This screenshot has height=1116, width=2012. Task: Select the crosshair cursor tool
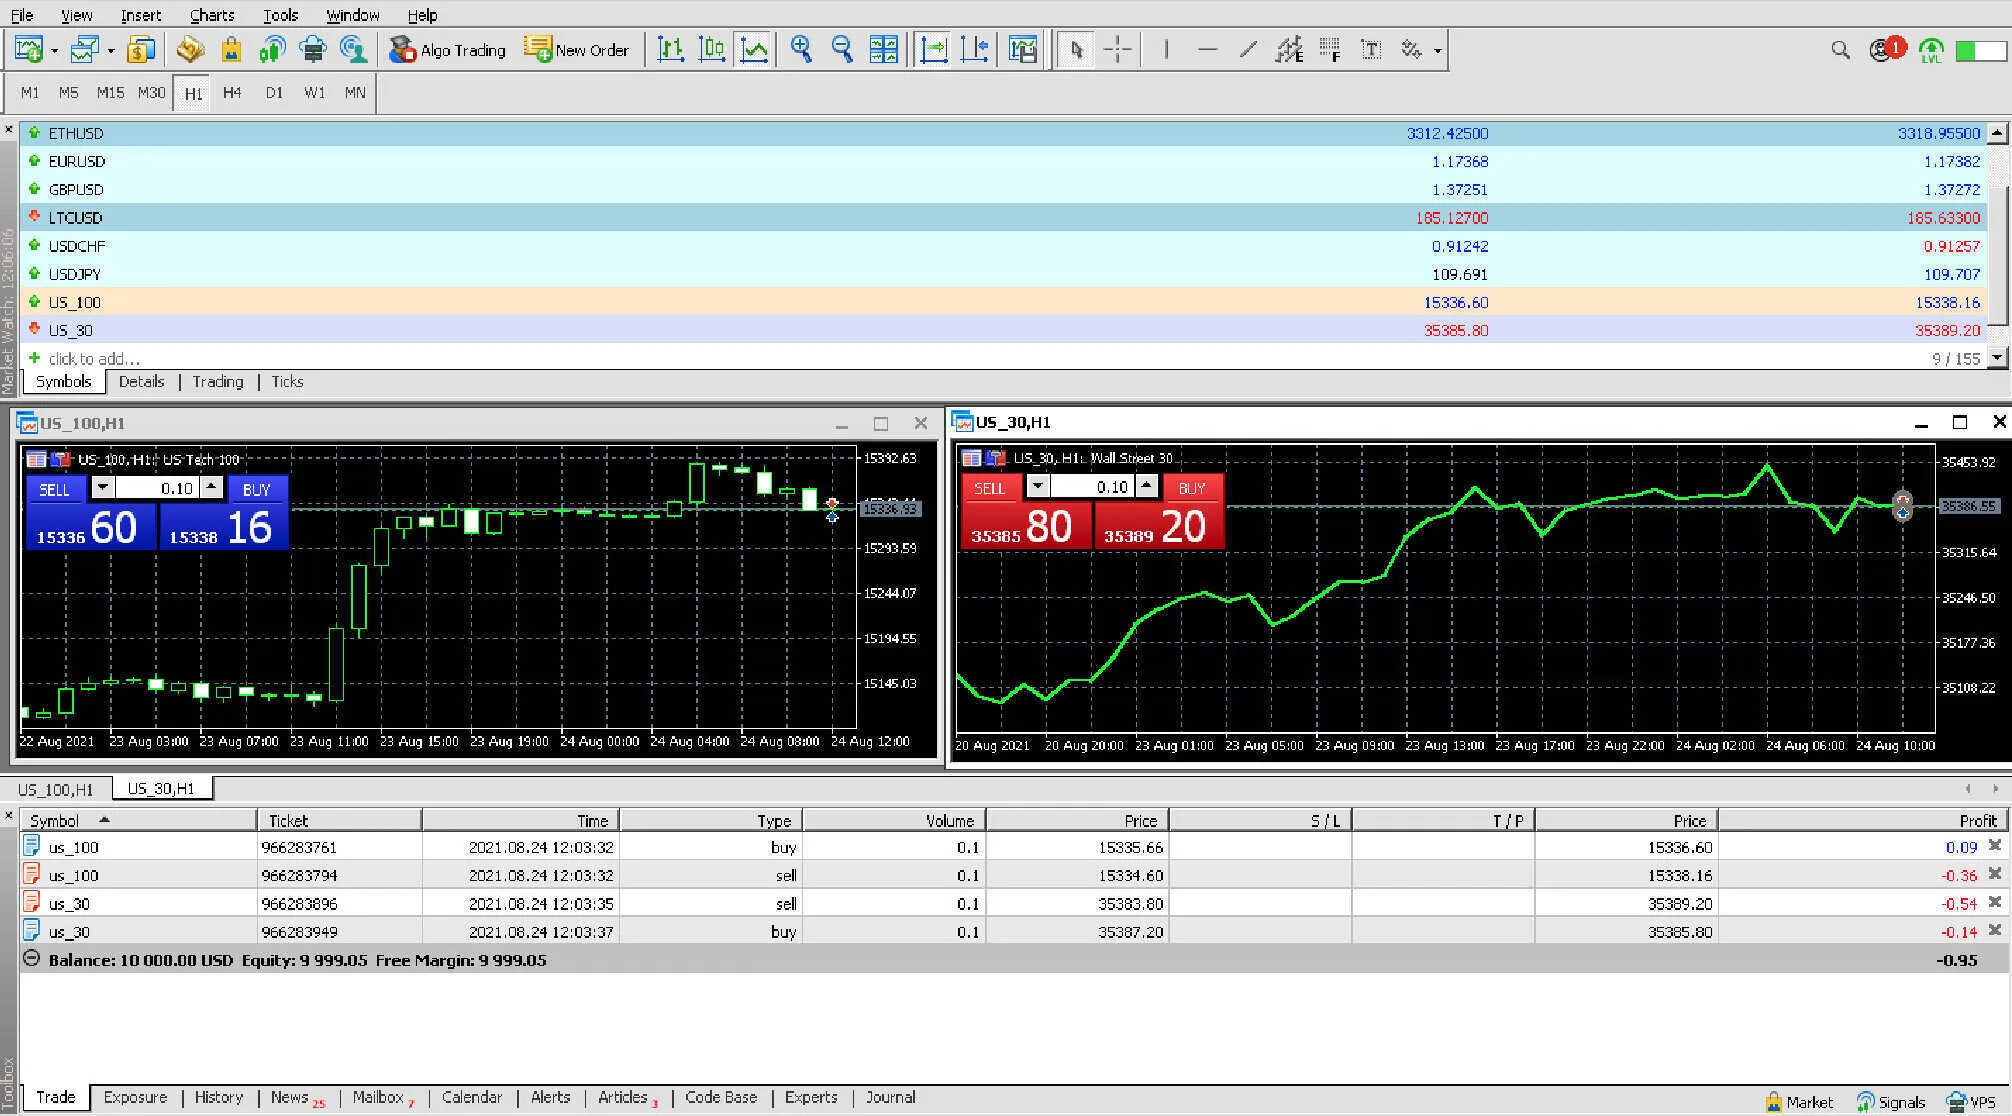coord(1117,49)
